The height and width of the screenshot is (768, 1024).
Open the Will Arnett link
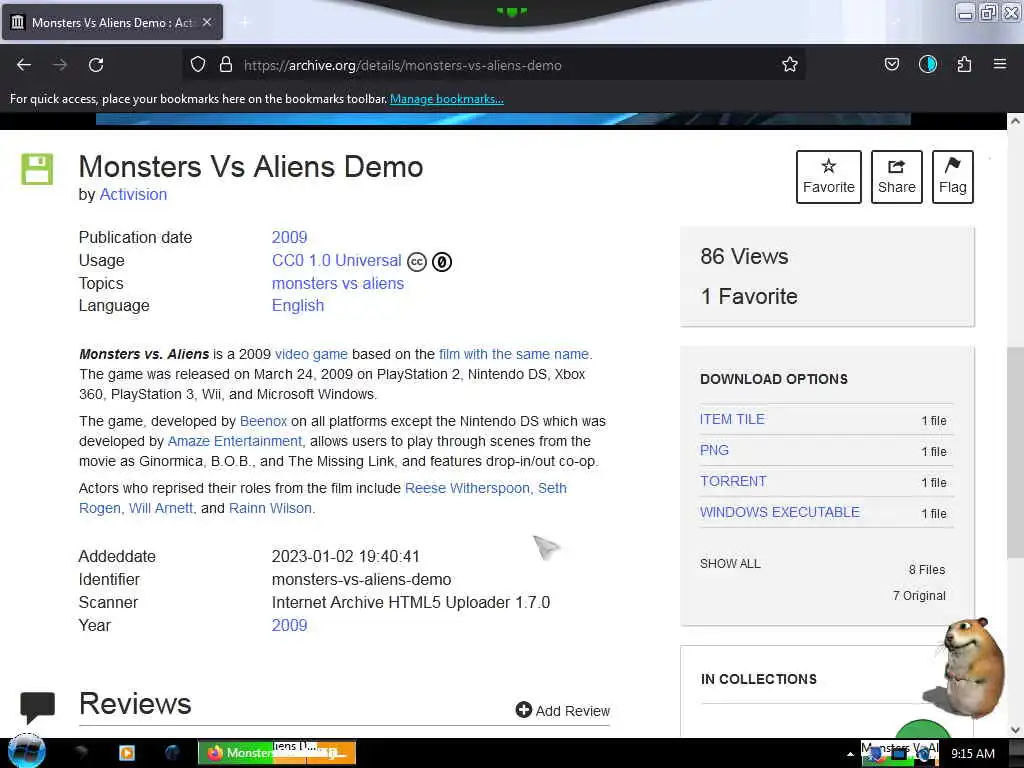click(x=161, y=508)
